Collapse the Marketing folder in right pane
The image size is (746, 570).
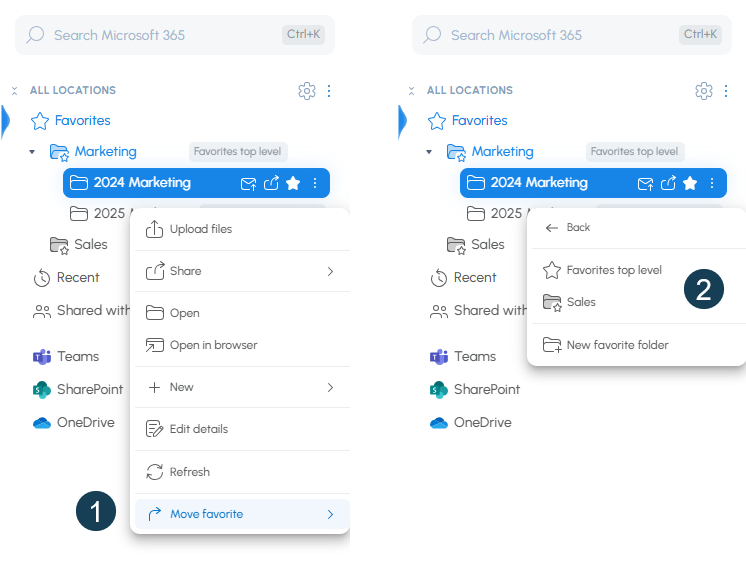429,152
